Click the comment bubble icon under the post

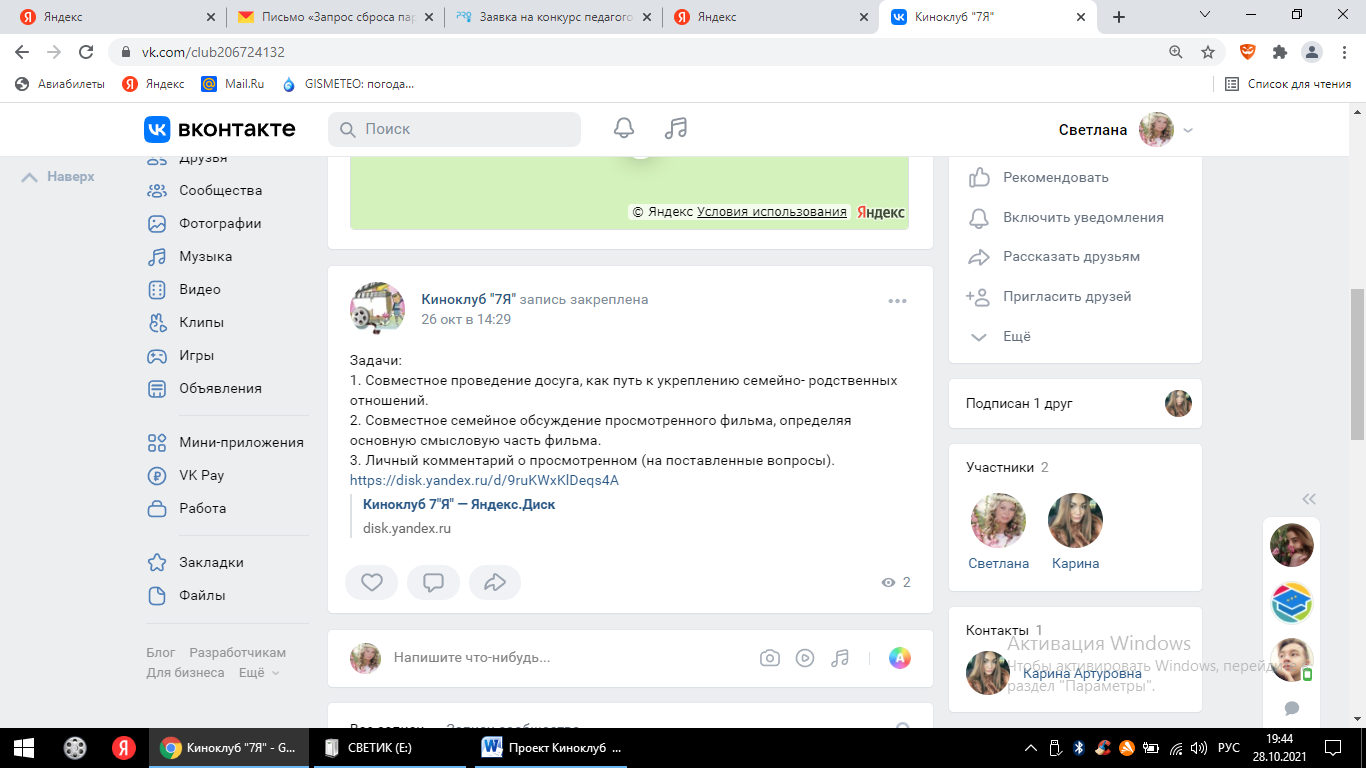pyautogui.click(x=433, y=582)
